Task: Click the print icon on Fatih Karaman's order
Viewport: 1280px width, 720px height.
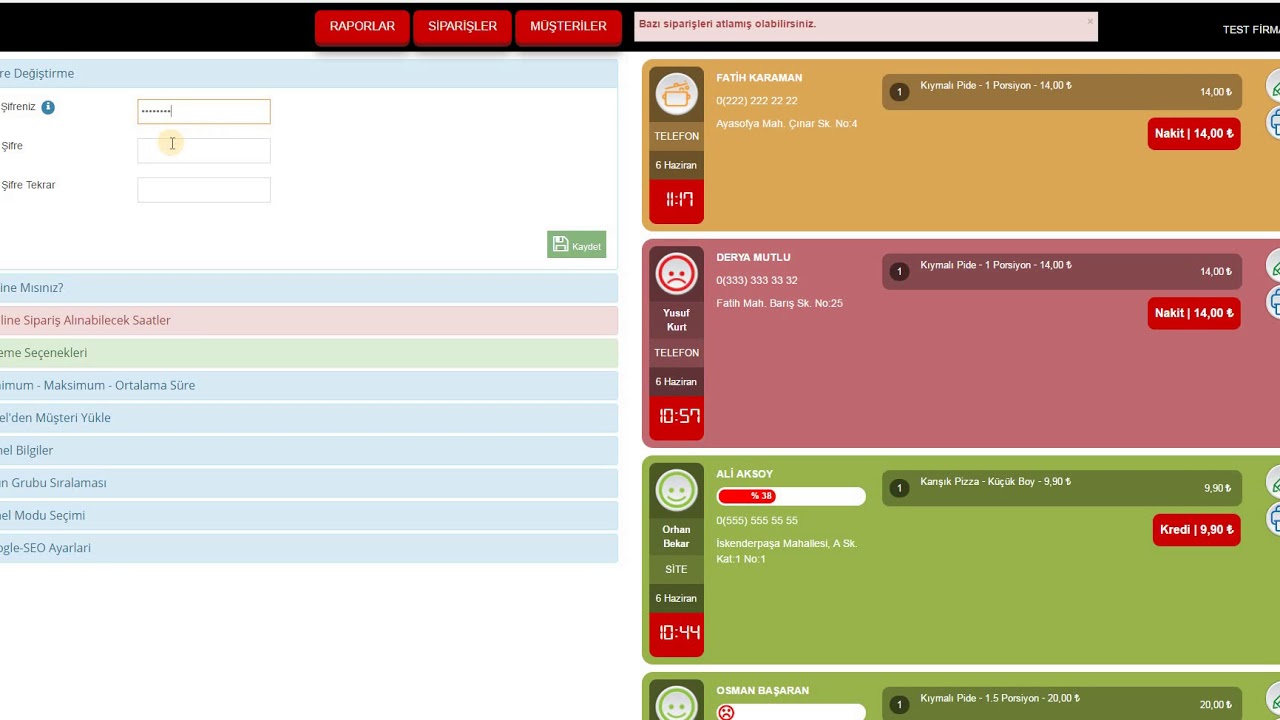Action: (x=1274, y=122)
